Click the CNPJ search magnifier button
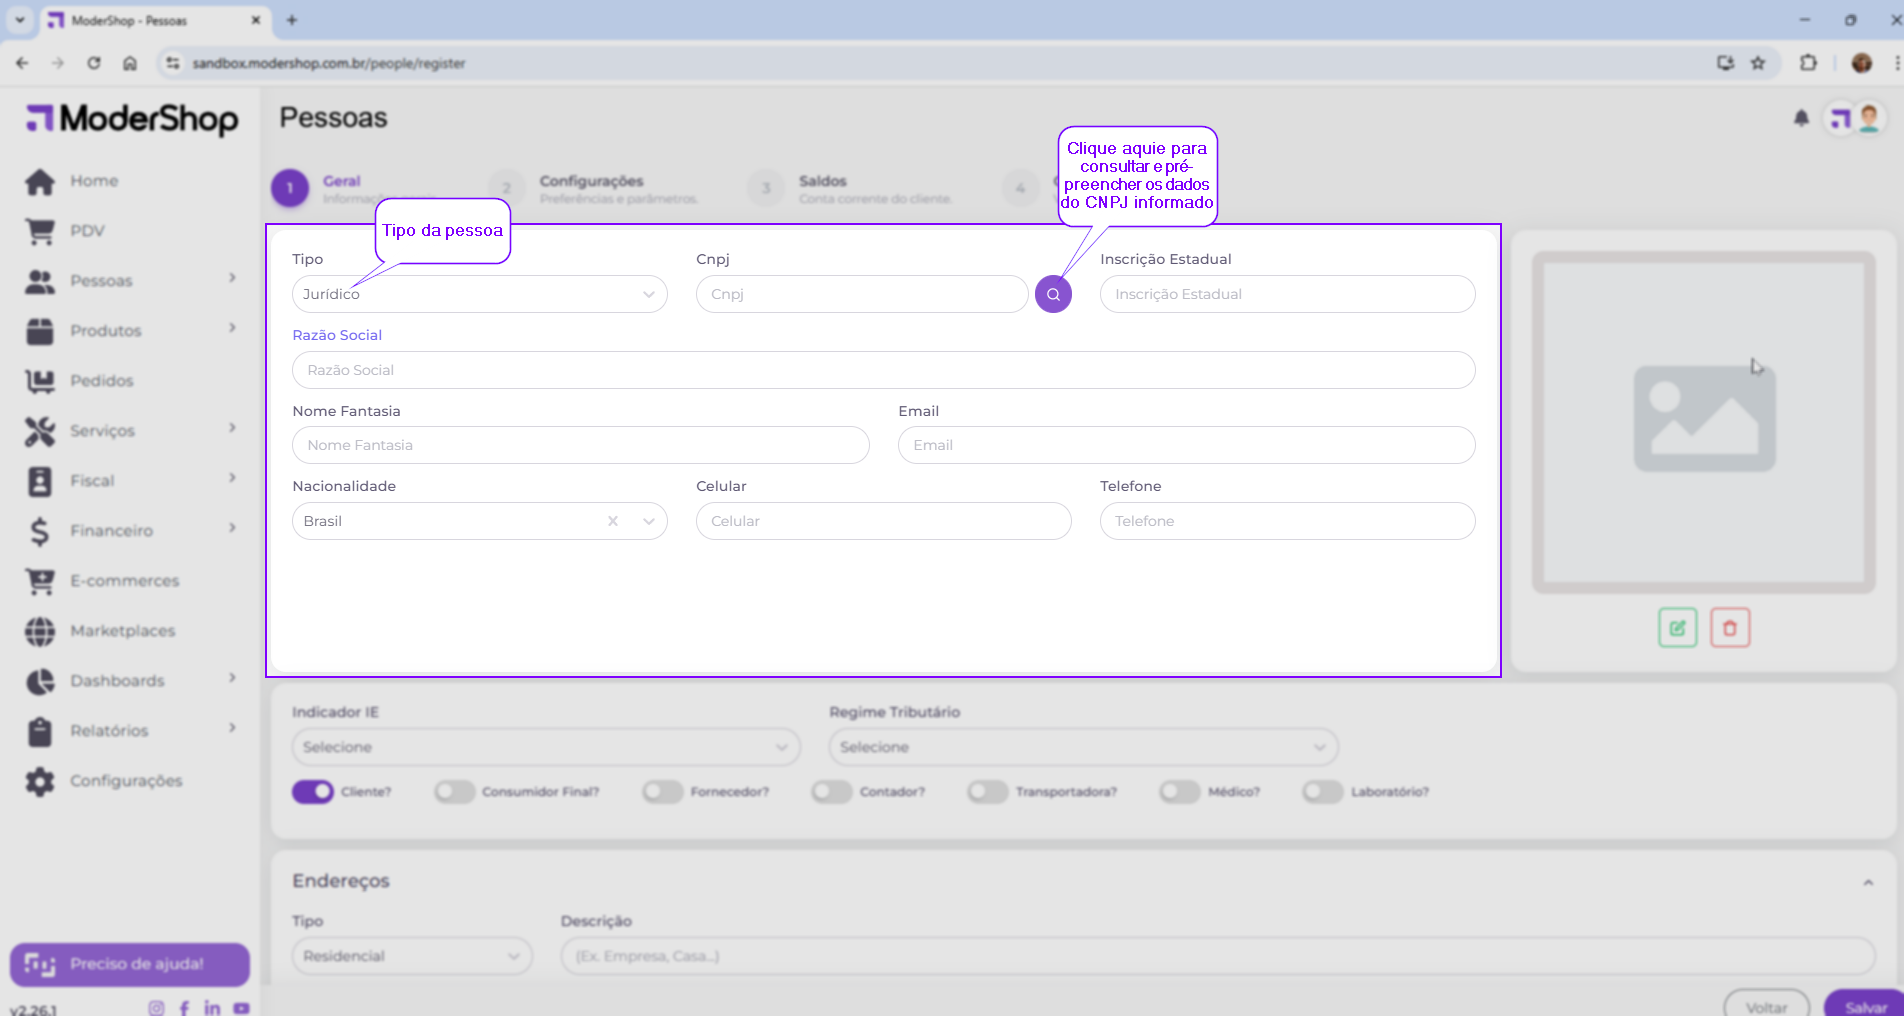1904x1016 pixels. (x=1053, y=294)
